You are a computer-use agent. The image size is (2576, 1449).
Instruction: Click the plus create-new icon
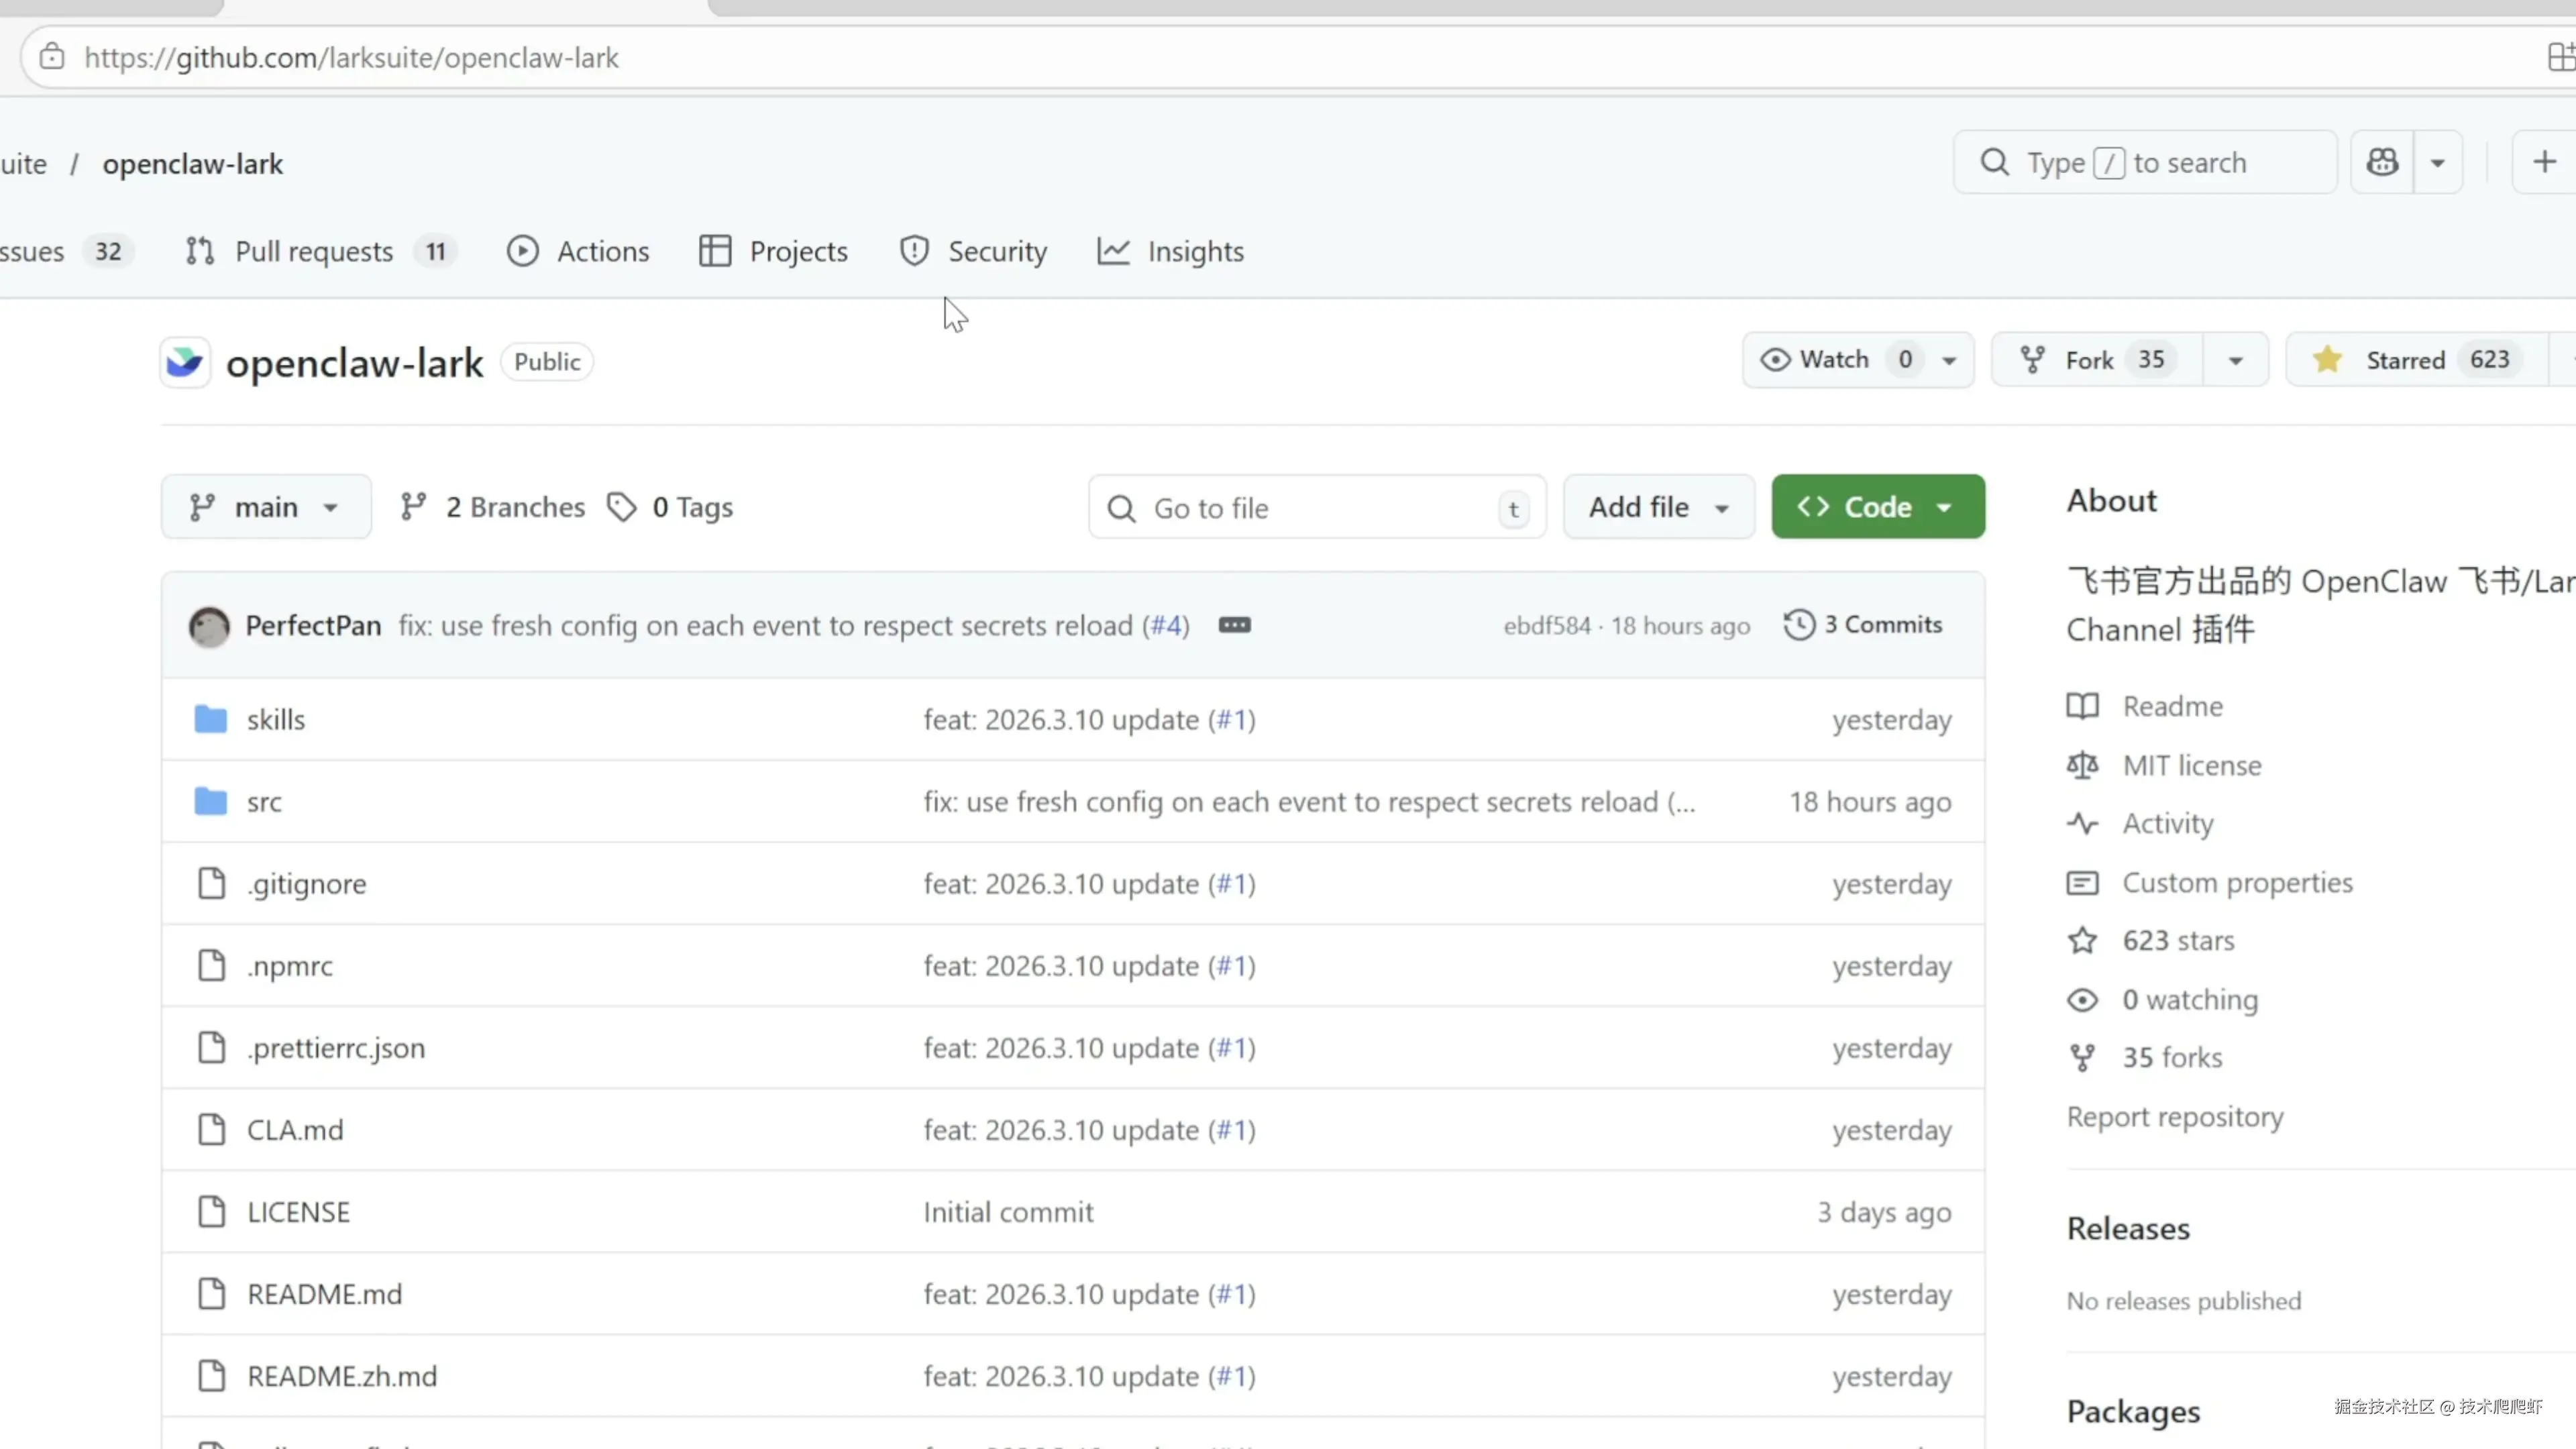[x=2544, y=162]
